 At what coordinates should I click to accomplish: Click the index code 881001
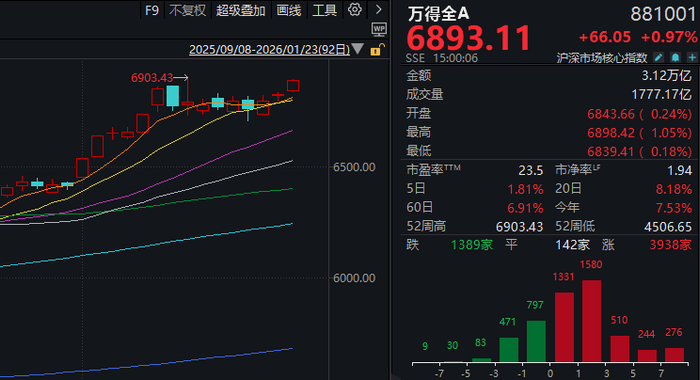coord(663,14)
